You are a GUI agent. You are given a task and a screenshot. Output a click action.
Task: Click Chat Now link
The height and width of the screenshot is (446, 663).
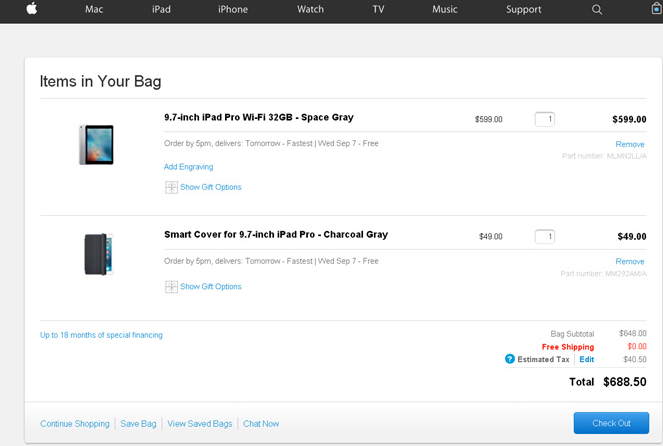tap(261, 424)
